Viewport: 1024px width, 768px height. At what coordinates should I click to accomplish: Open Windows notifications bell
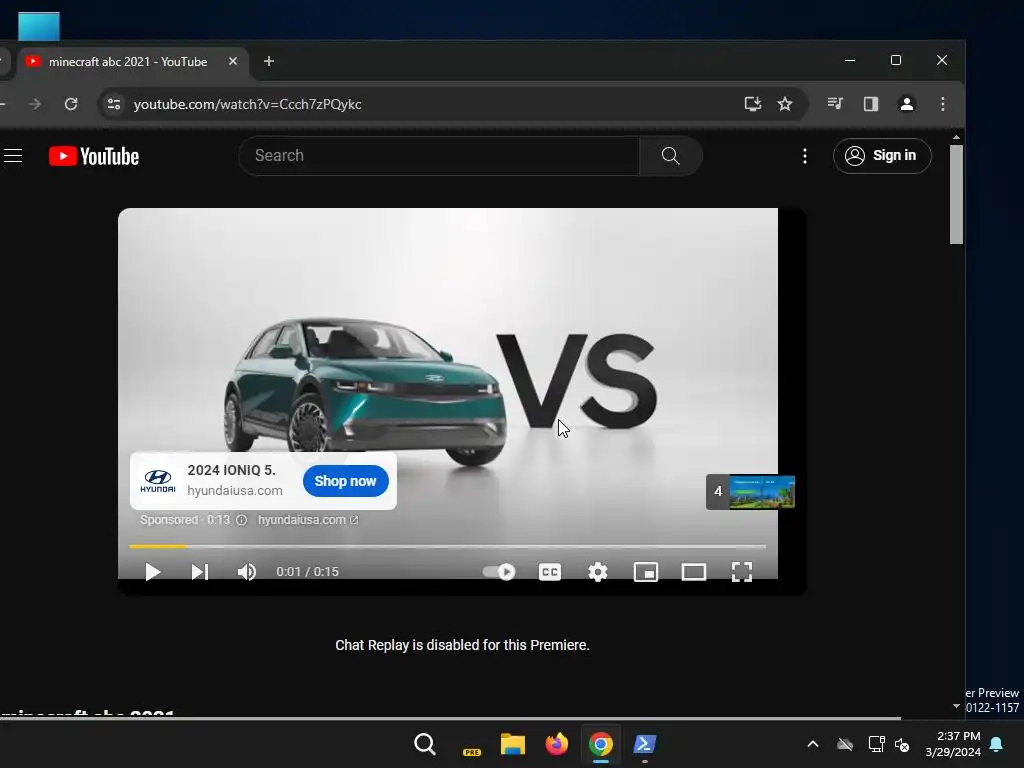click(x=997, y=744)
